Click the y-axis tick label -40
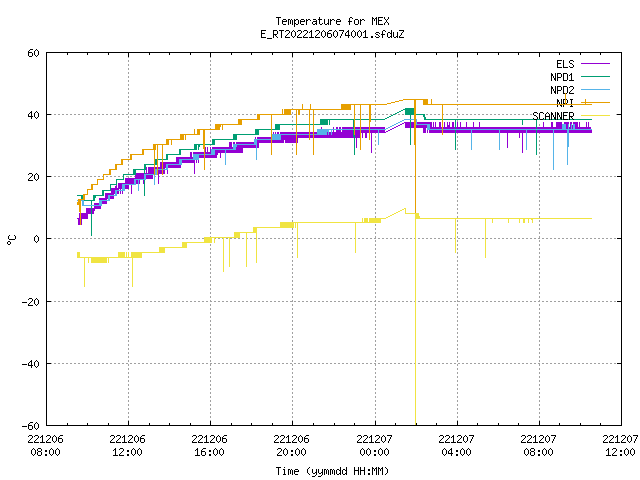 31,364
